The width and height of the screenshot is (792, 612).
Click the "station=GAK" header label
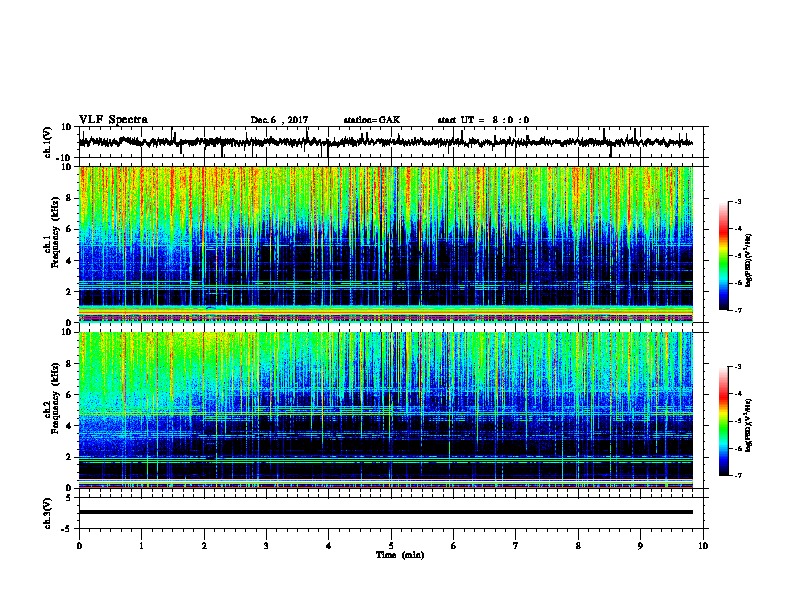[x=372, y=120]
